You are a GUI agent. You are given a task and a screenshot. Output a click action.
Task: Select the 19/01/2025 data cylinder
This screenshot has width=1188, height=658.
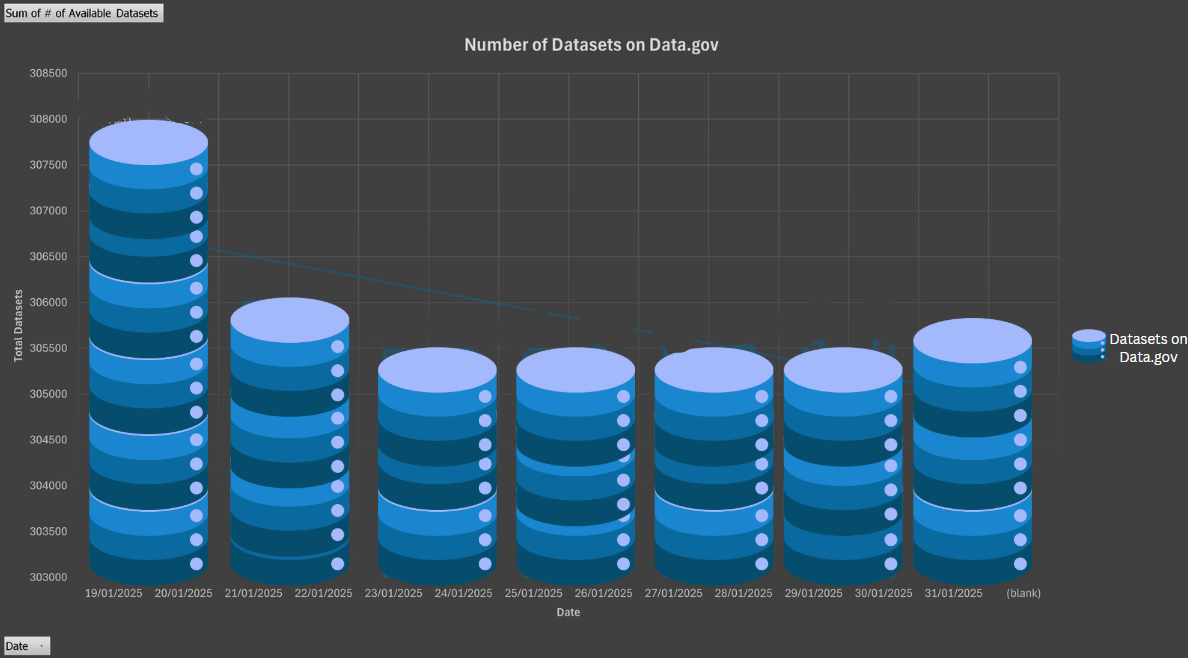point(148,350)
